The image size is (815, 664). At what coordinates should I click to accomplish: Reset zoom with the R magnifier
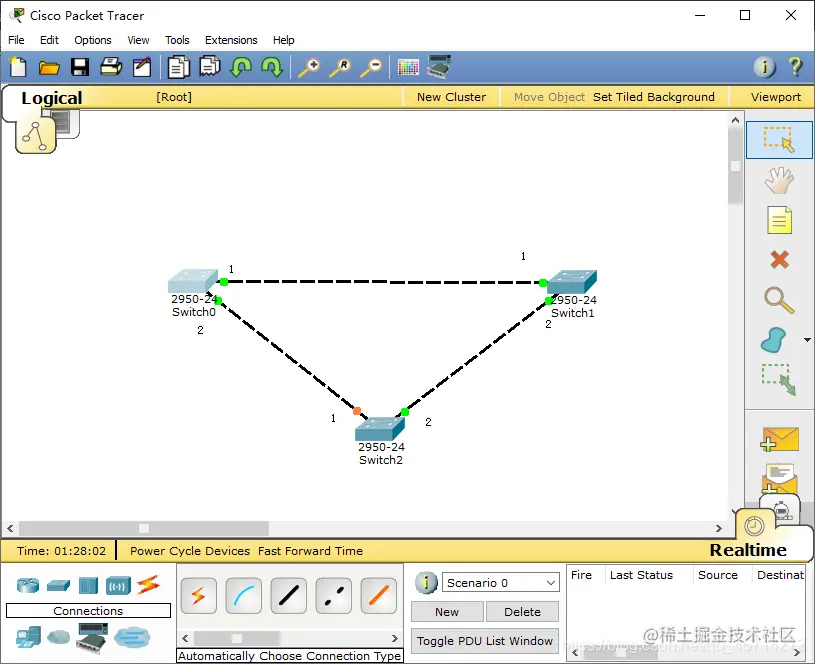click(340, 68)
